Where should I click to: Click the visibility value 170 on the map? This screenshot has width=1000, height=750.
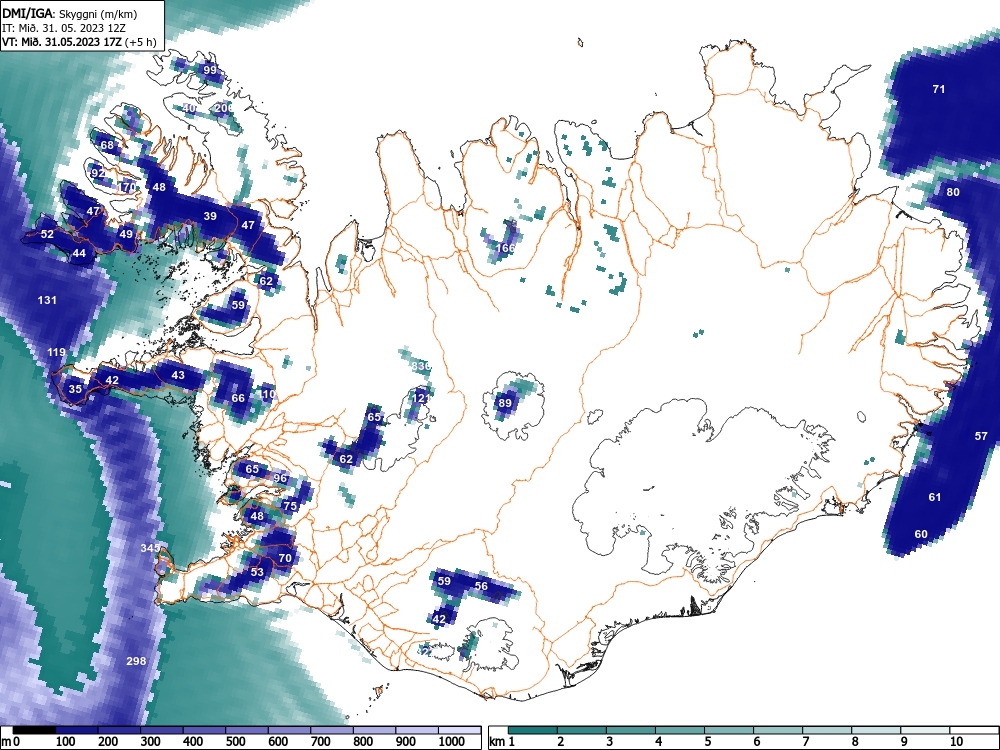click(x=128, y=188)
